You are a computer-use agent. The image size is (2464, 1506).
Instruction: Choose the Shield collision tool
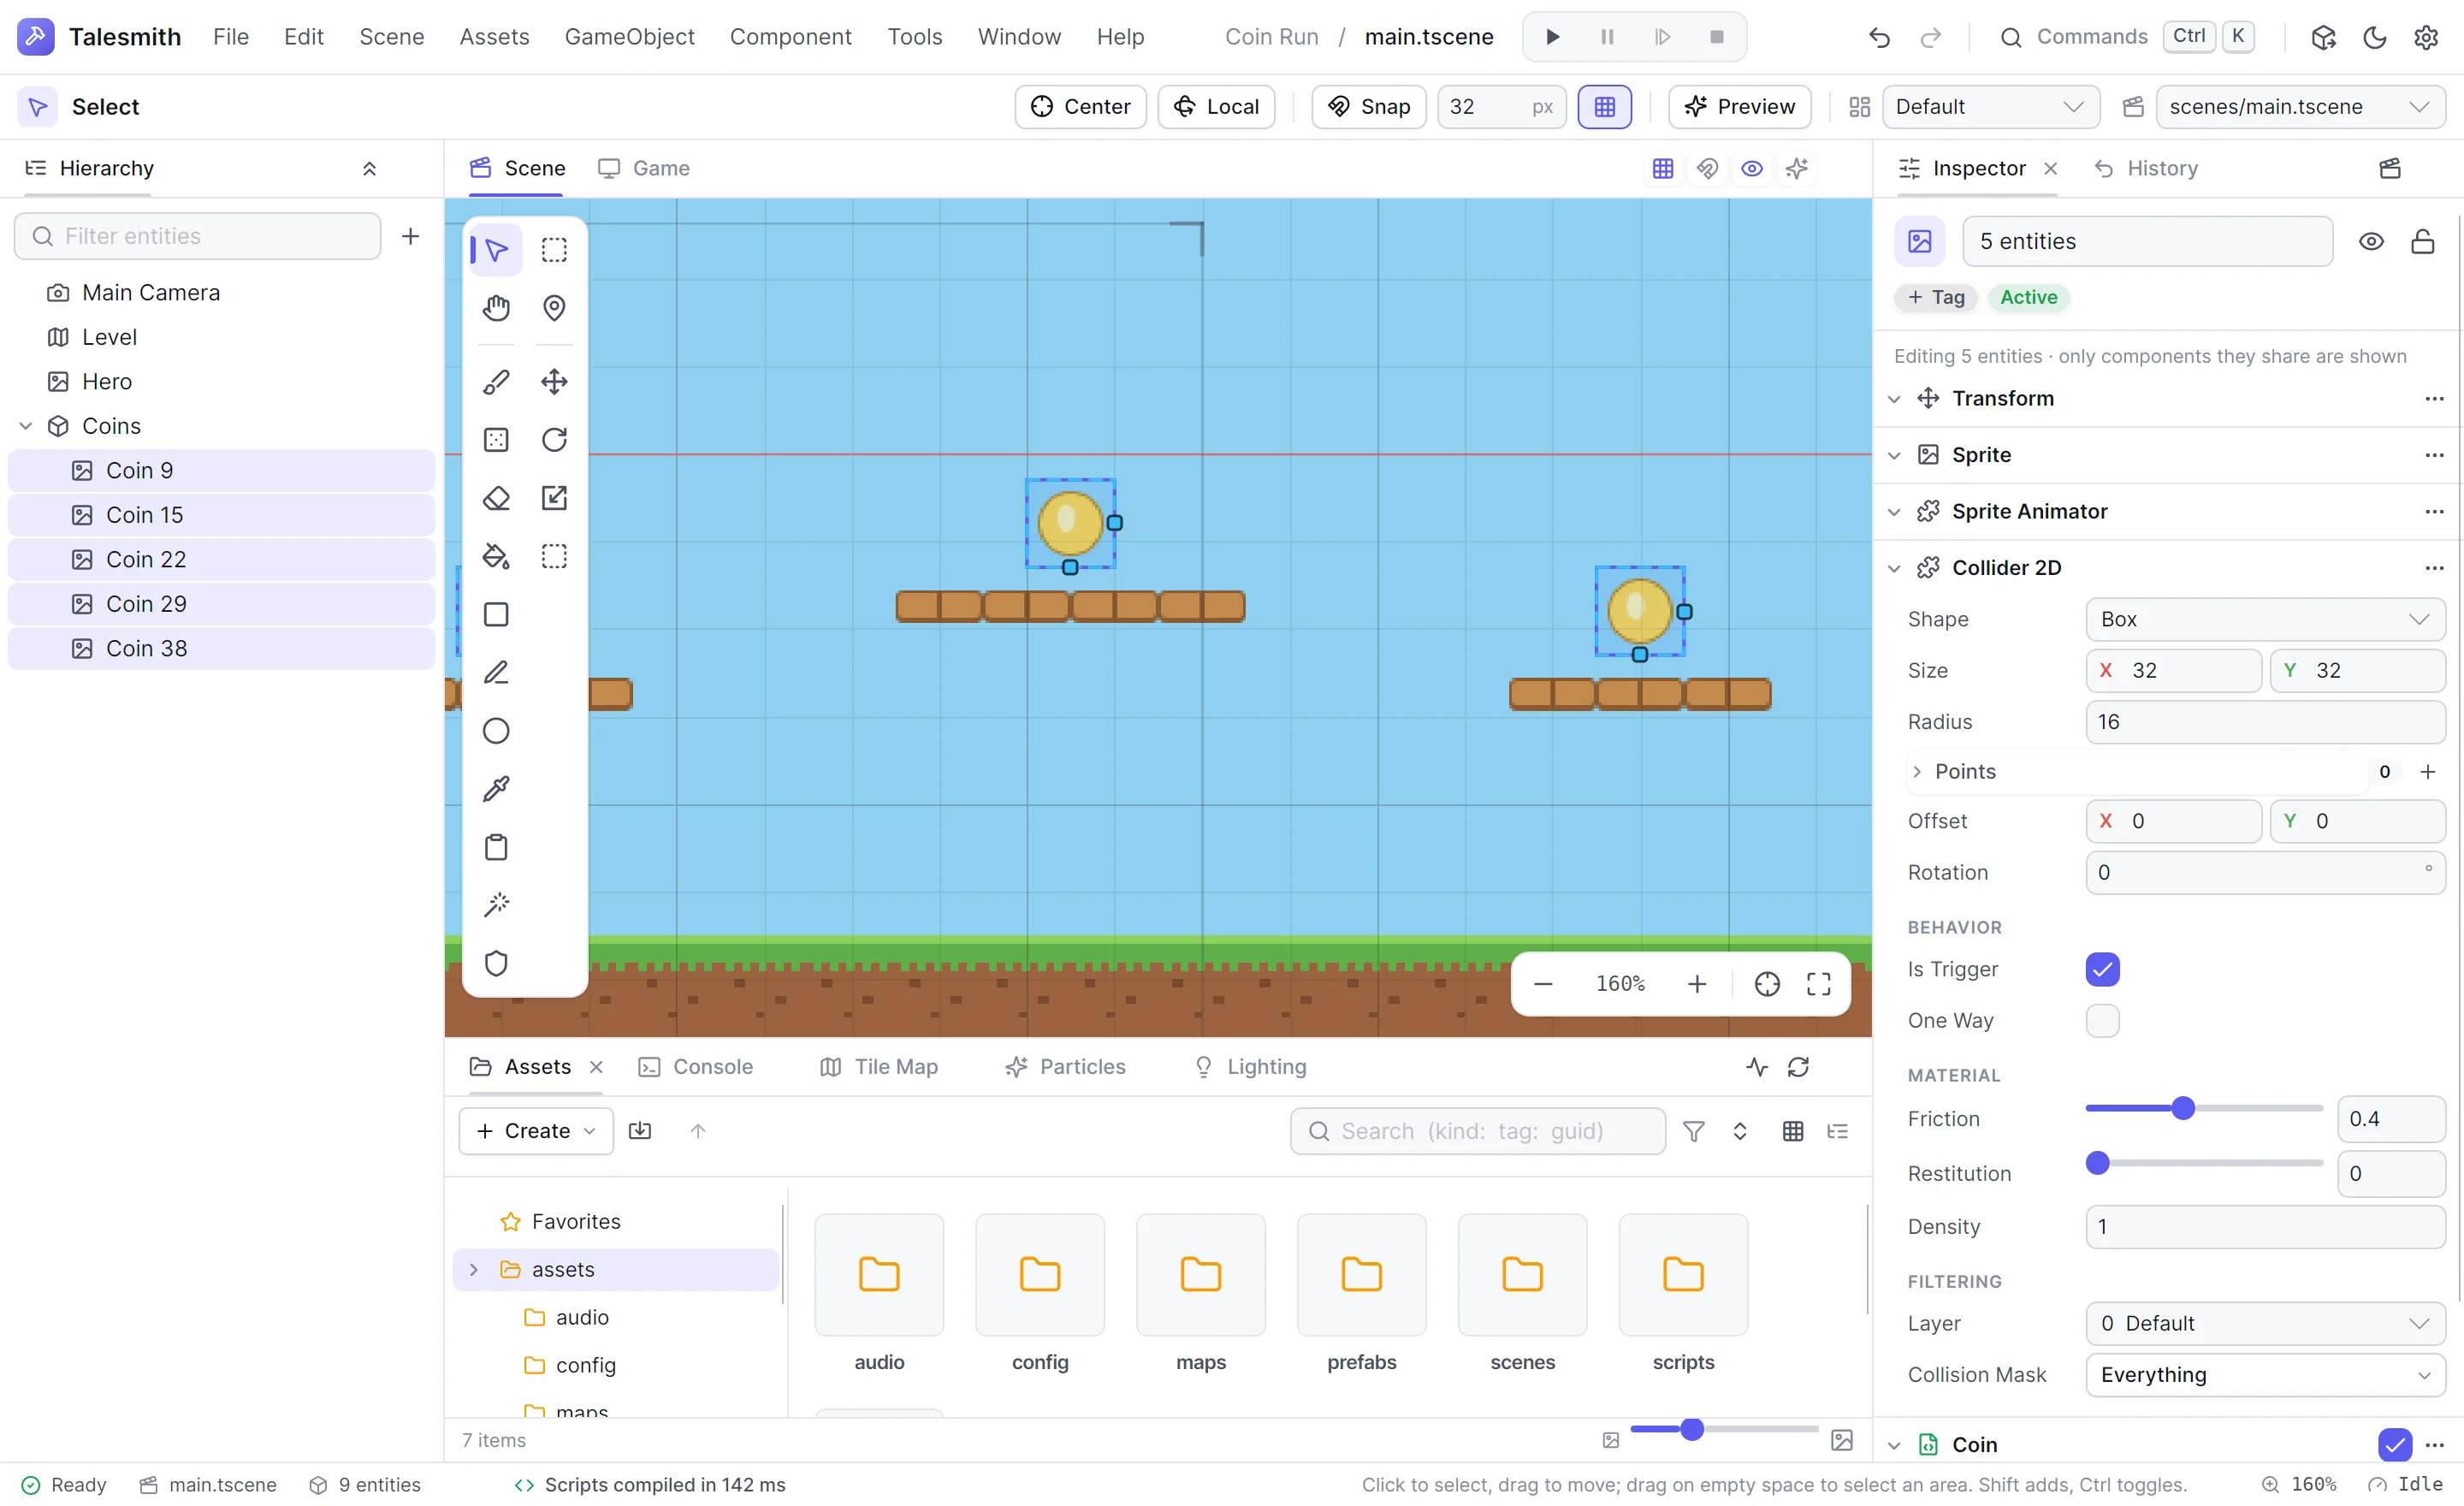click(496, 962)
